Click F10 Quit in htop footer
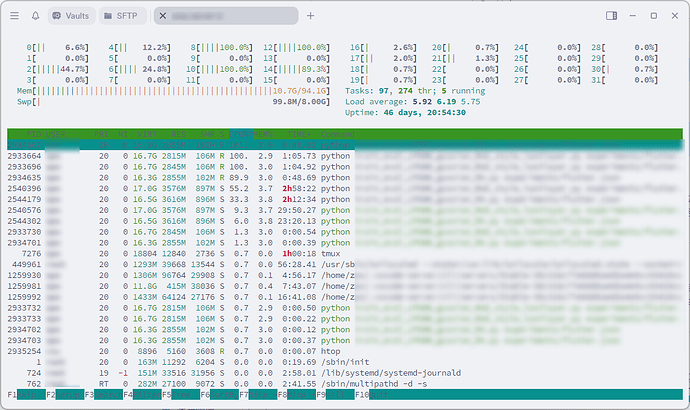The image size is (690, 410). (372, 395)
